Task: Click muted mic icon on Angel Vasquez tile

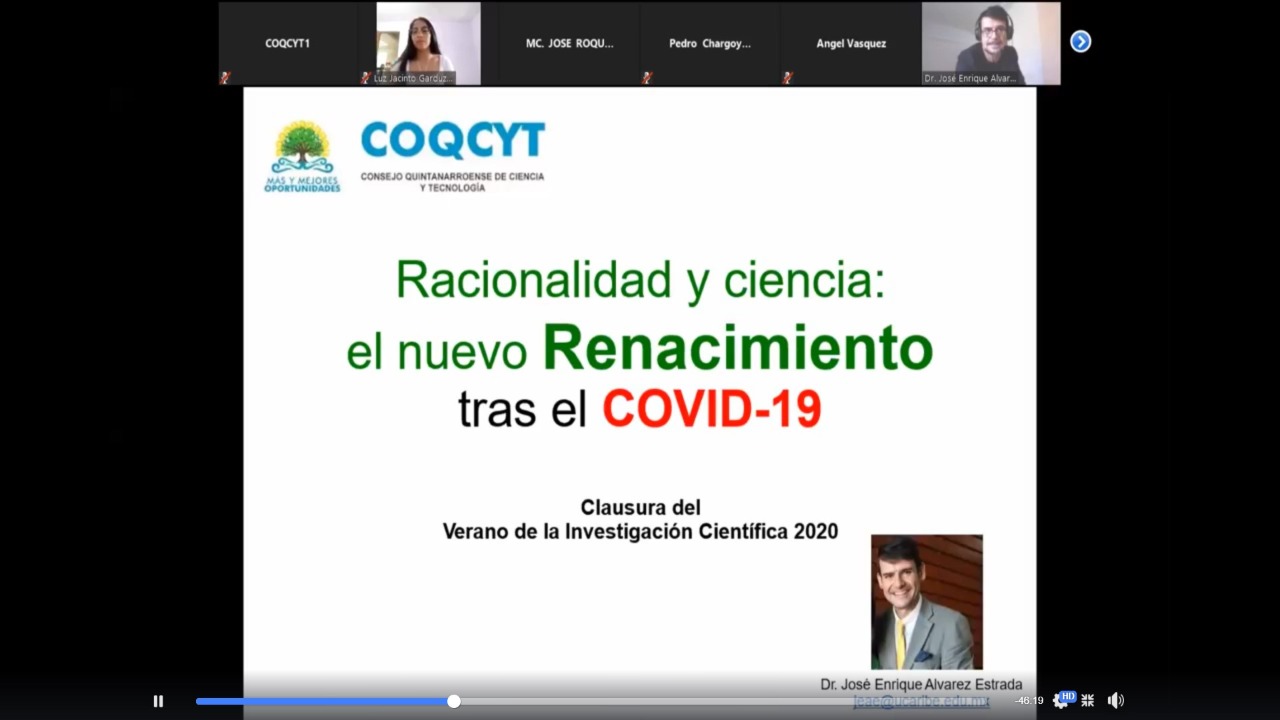Action: [787, 78]
